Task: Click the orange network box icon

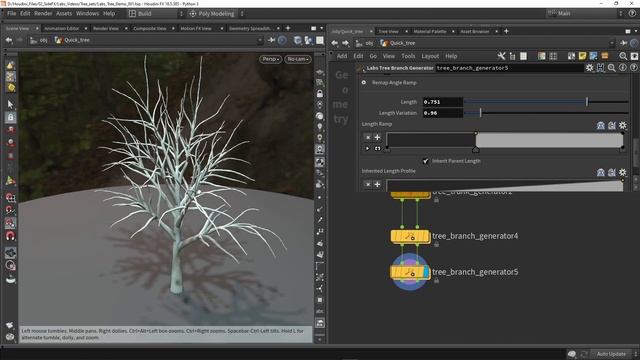Action: tap(604, 56)
